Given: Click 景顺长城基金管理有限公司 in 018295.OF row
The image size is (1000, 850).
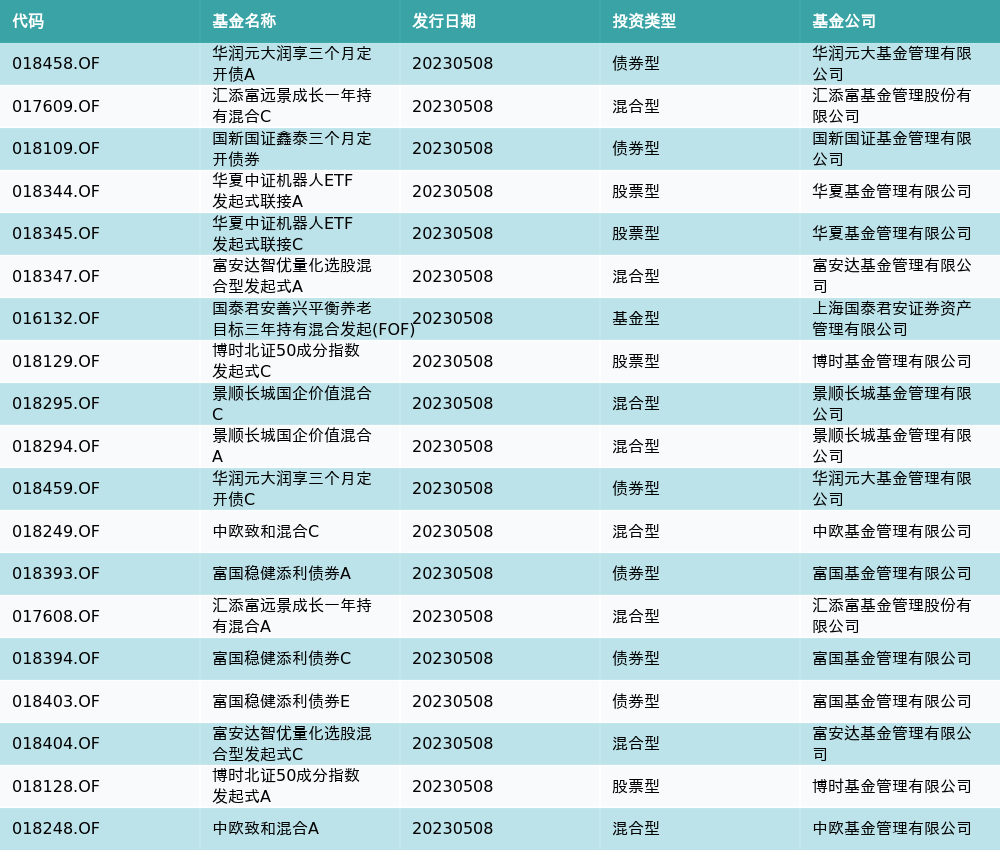Looking at the screenshot, I should [x=892, y=404].
